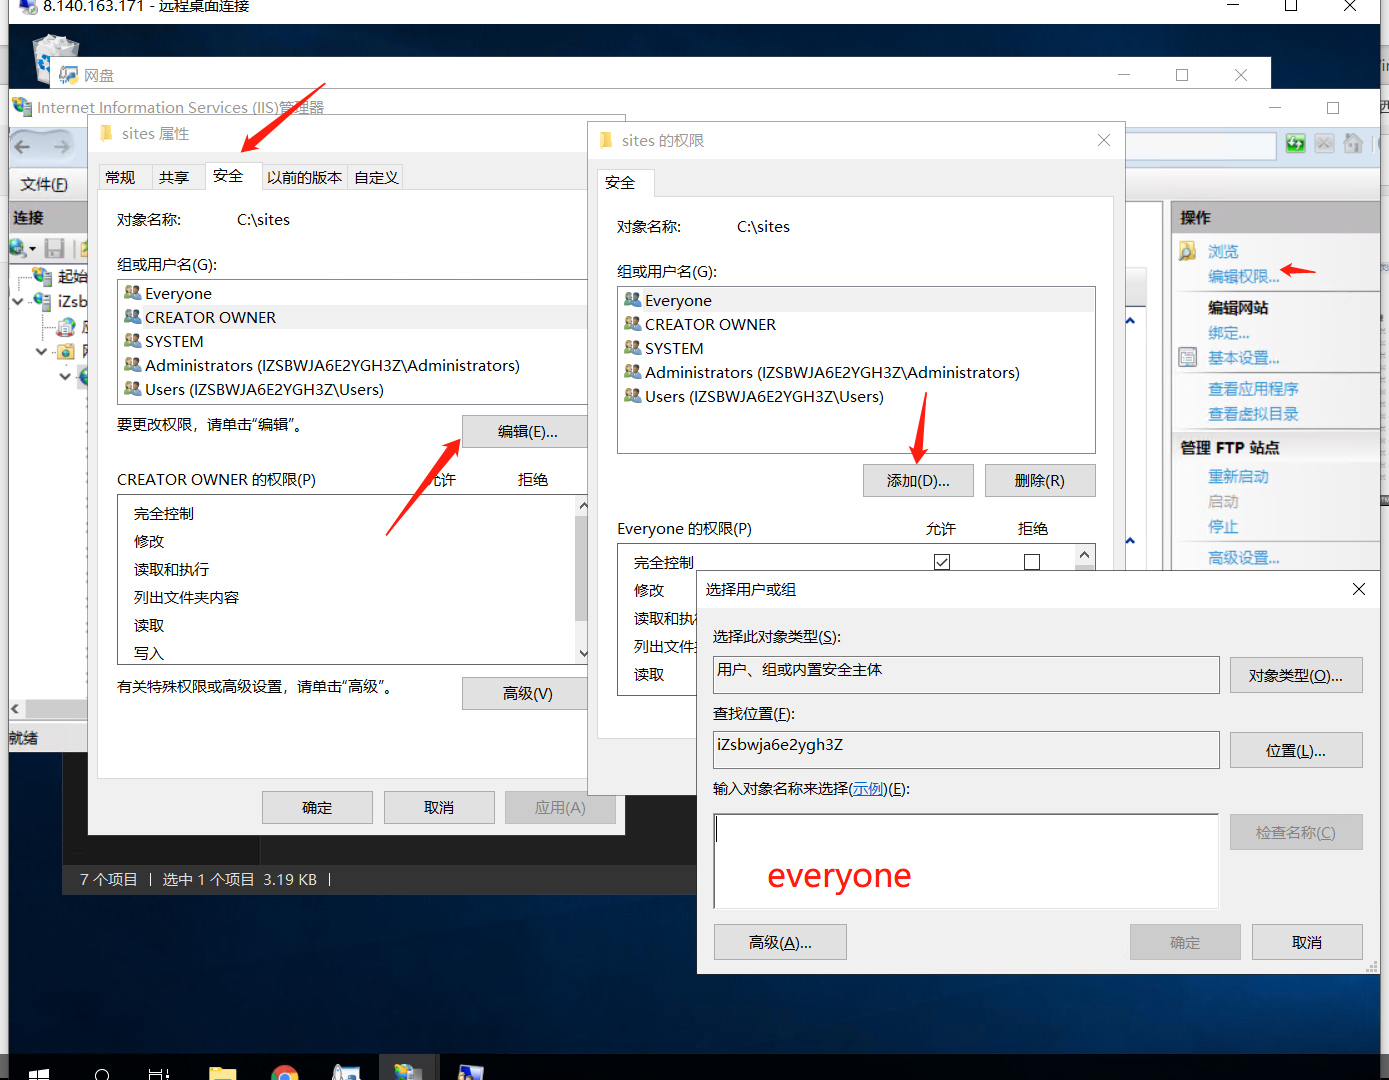Click the Users group icon in sites permissions list
The image size is (1389, 1080).
(x=632, y=395)
